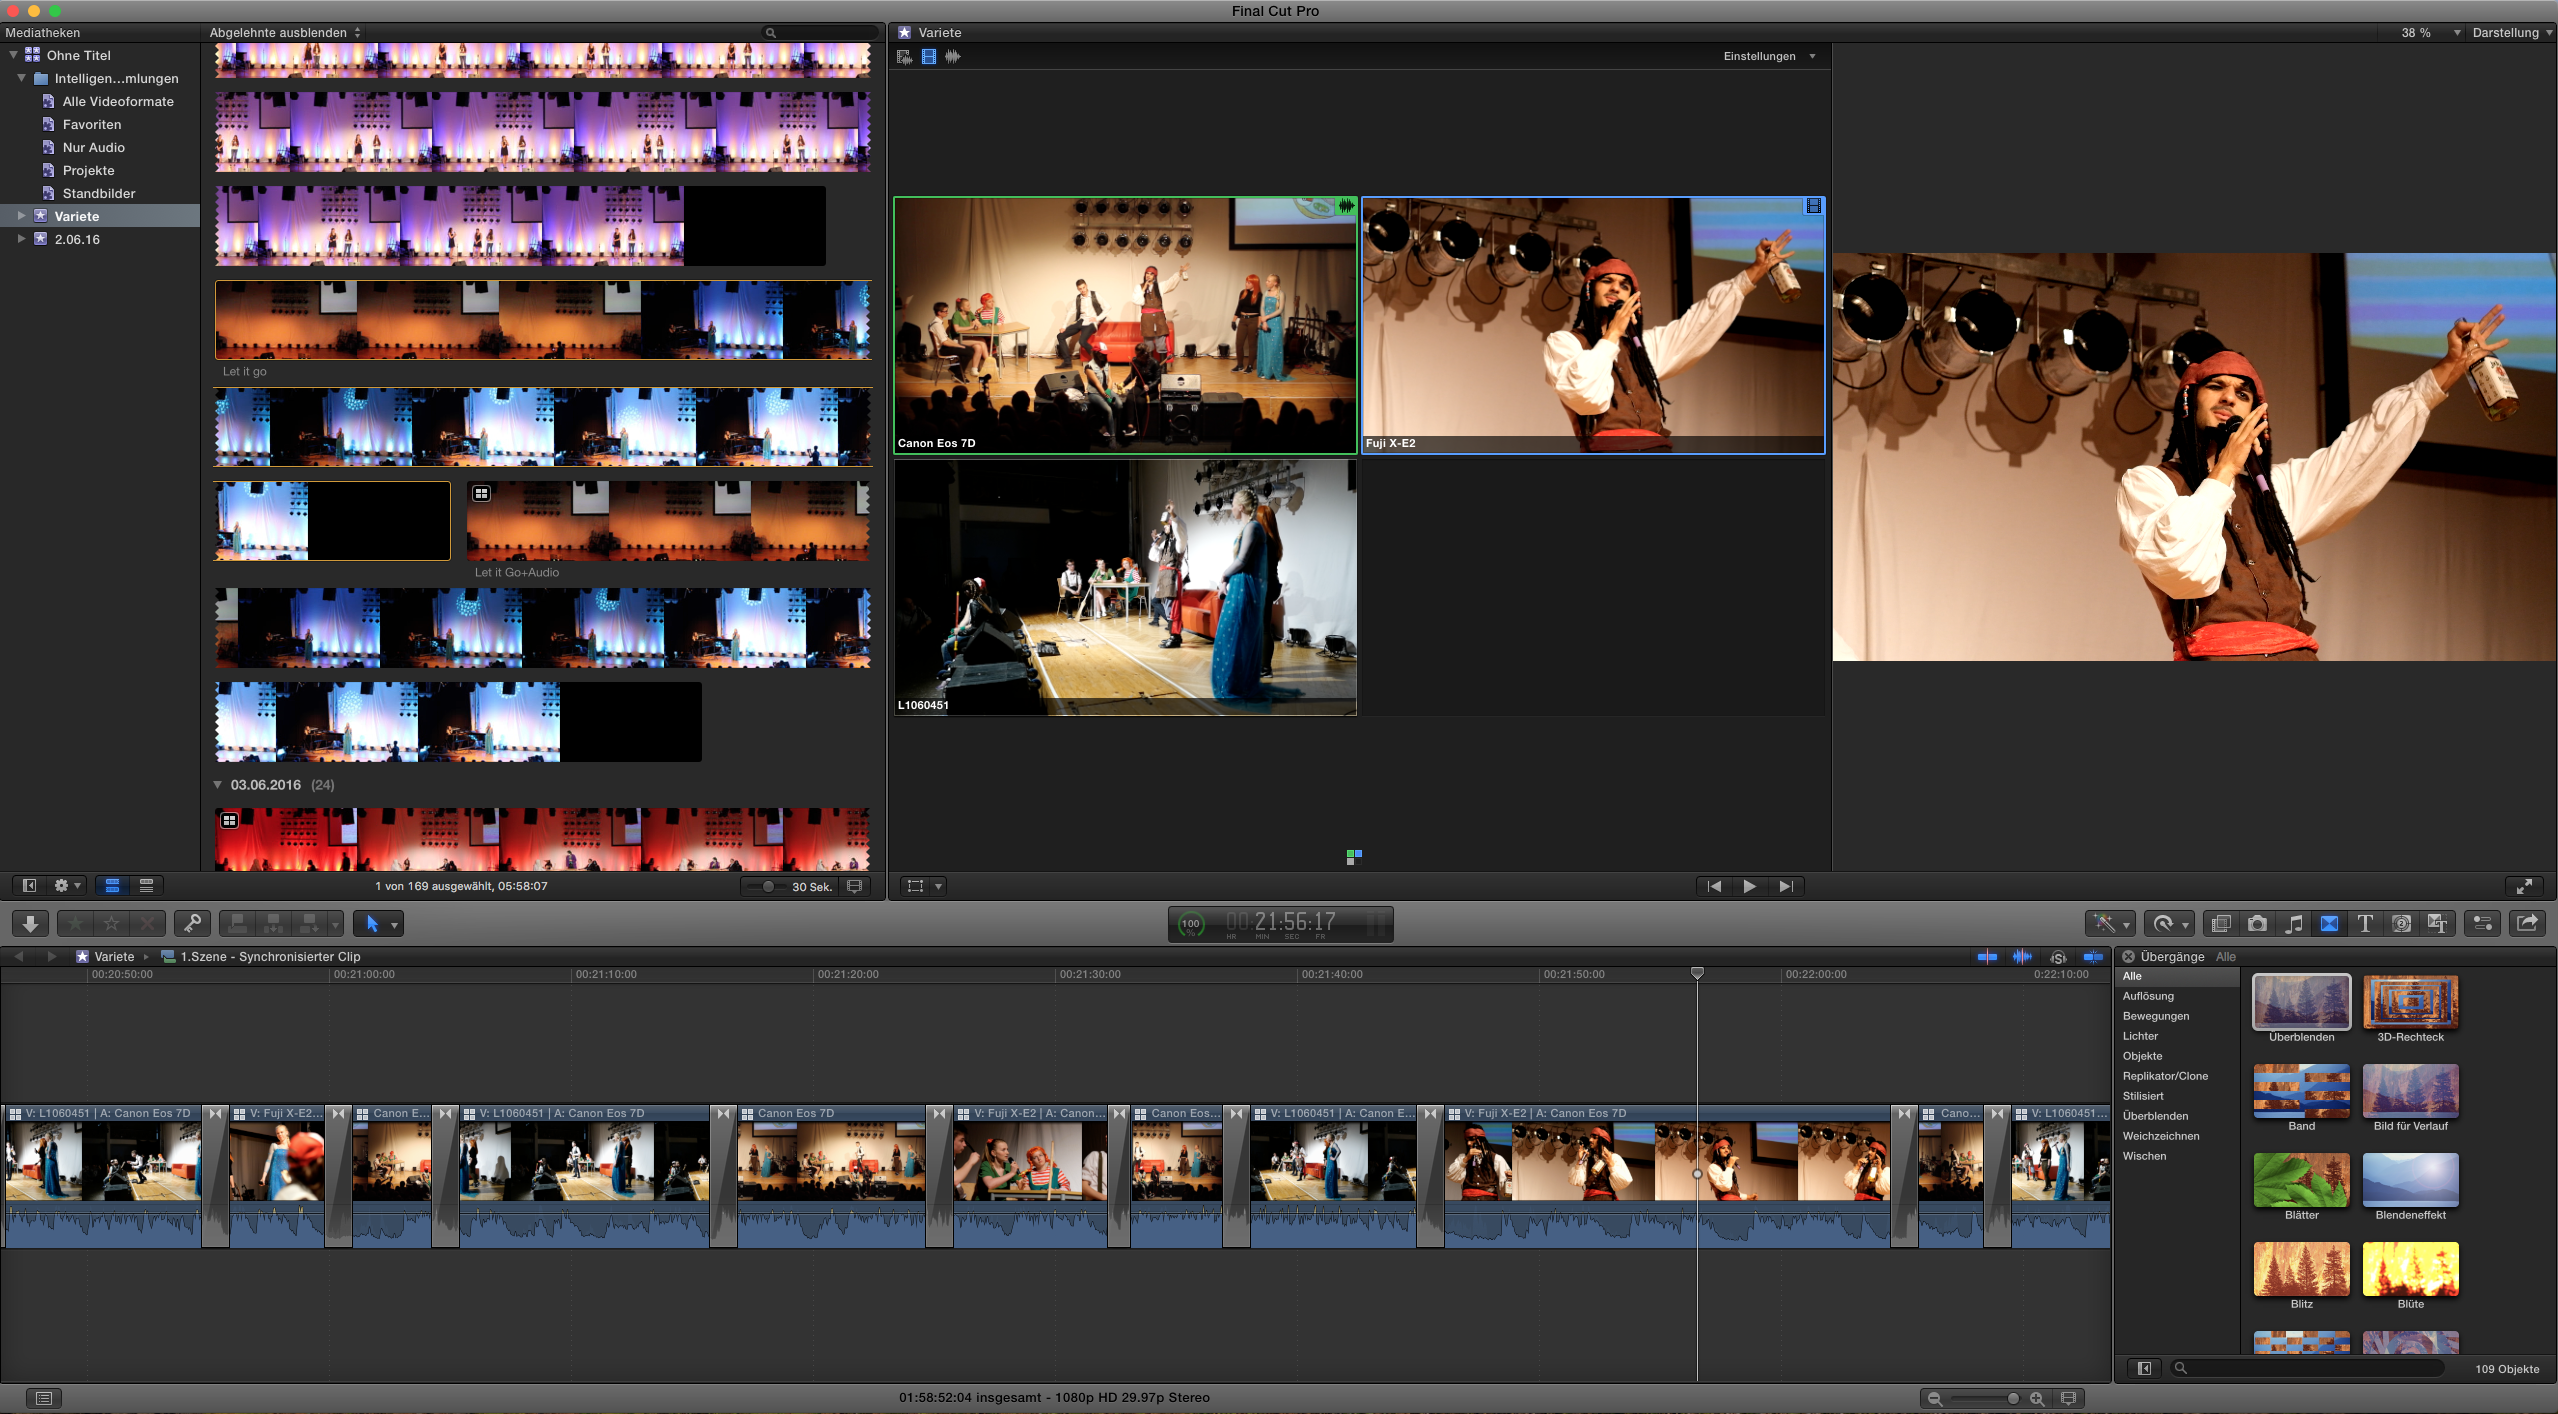The image size is (2558, 1414).
Task: Expand the 2.06.16 event
Action: click(21, 239)
